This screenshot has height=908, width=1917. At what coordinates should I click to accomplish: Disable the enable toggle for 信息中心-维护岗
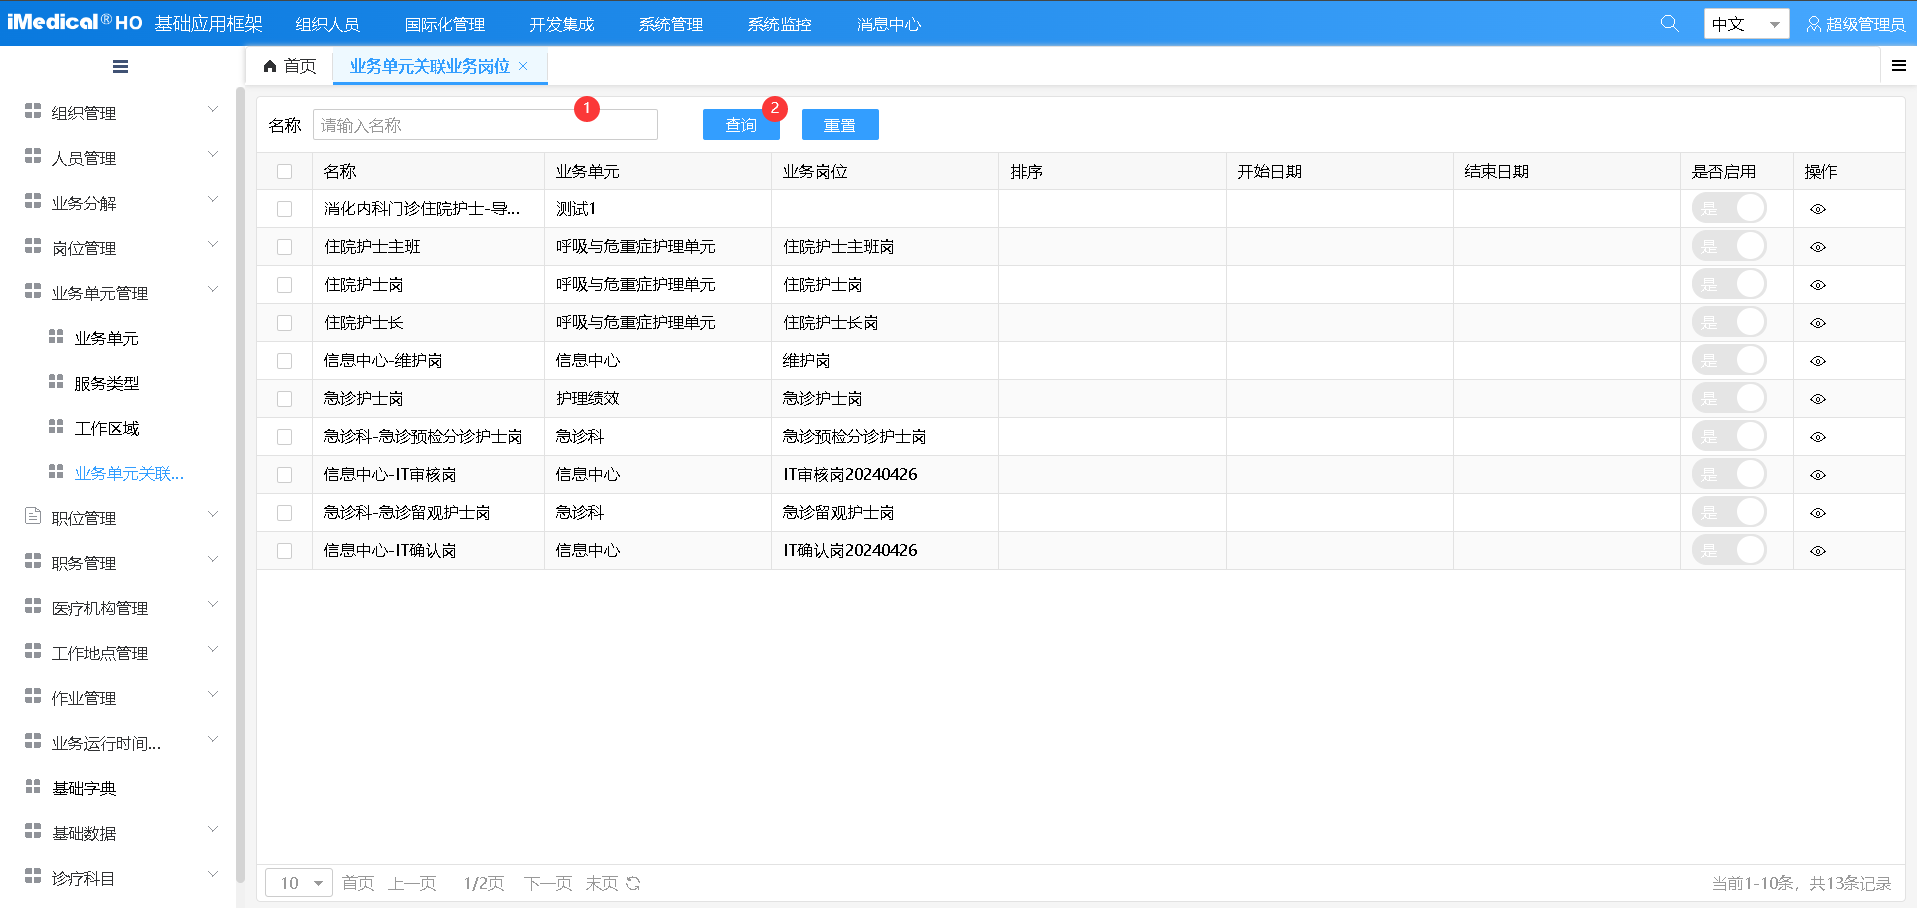[1730, 360]
